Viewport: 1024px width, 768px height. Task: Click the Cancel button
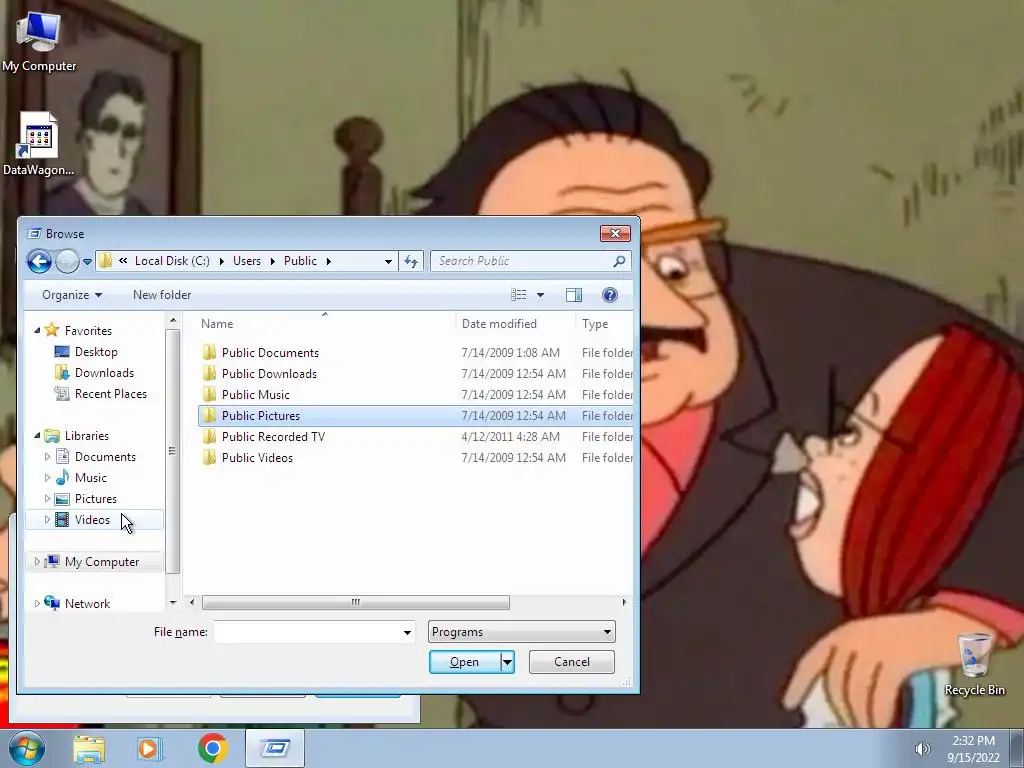(571, 662)
